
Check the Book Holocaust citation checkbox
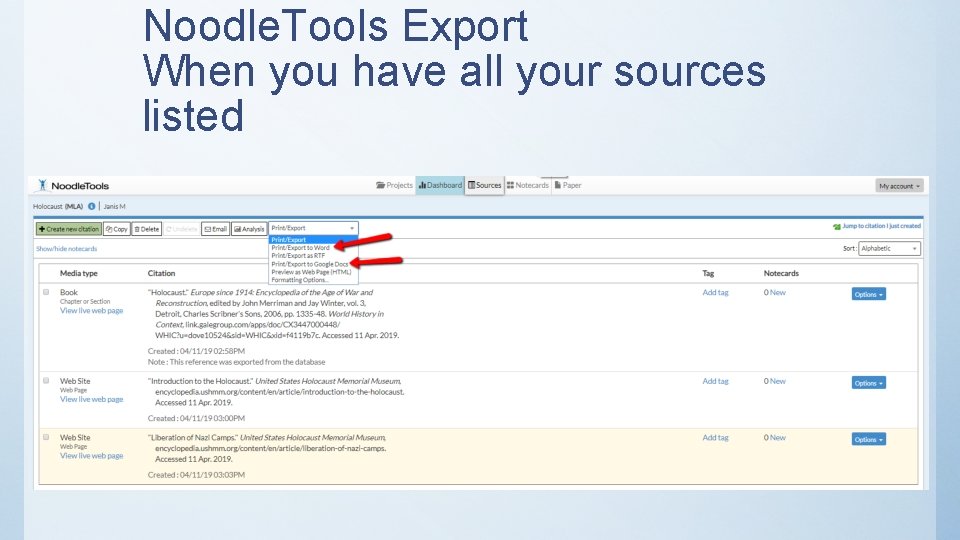click(x=46, y=292)
